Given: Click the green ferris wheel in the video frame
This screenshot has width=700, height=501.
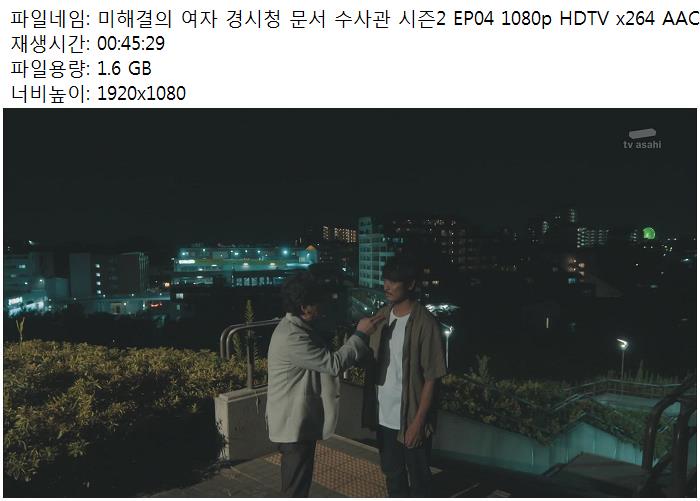Looking at the screenshot, I should [649, 233].
